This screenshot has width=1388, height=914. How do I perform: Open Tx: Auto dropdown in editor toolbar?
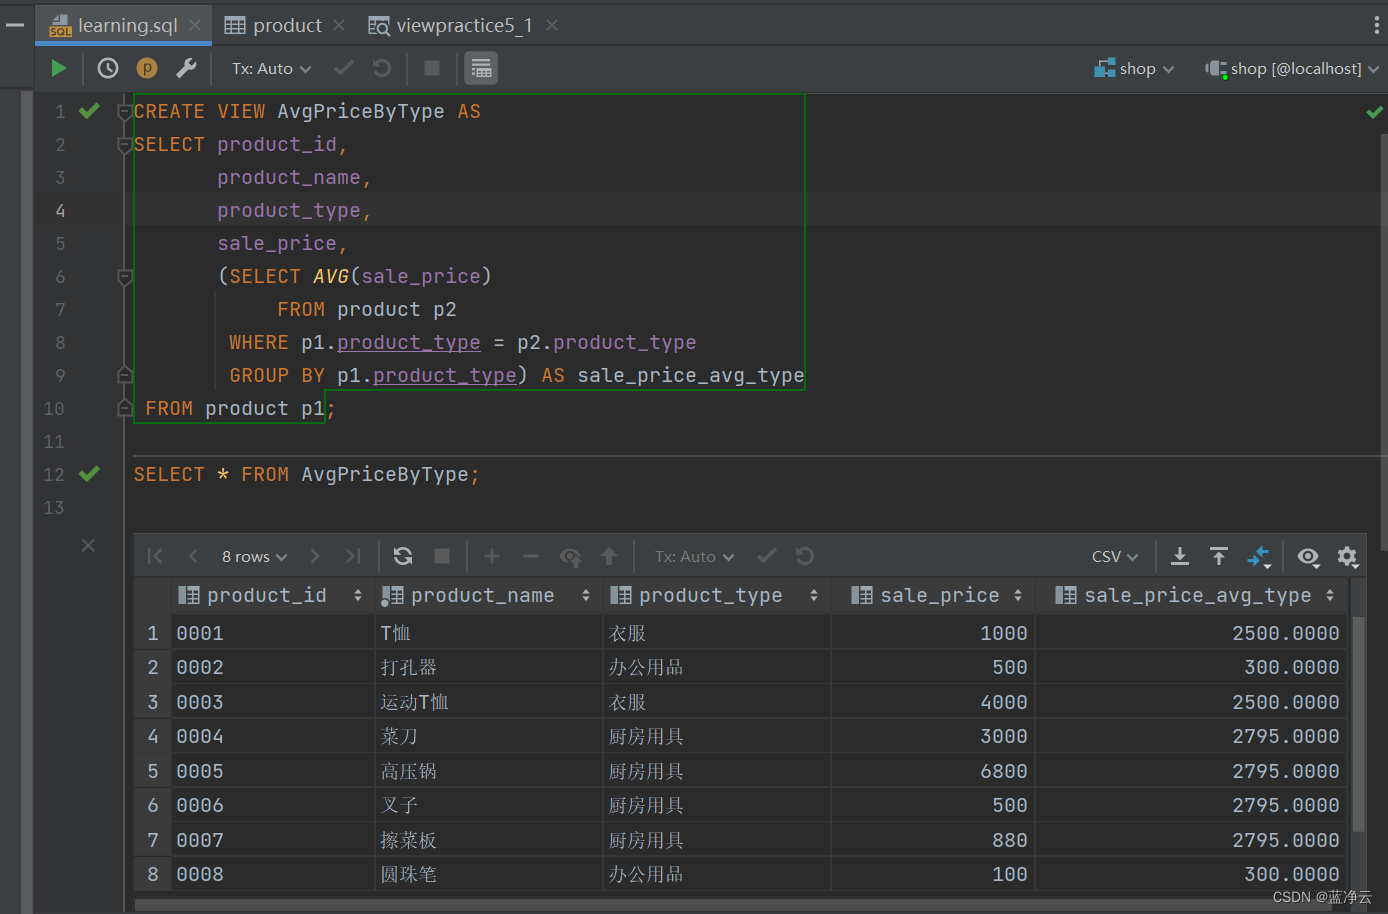click(x=272, y=68)
